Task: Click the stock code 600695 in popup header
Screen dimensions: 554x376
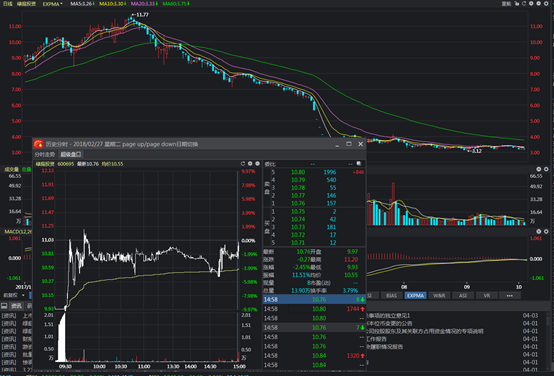Action: pos(66,164)
